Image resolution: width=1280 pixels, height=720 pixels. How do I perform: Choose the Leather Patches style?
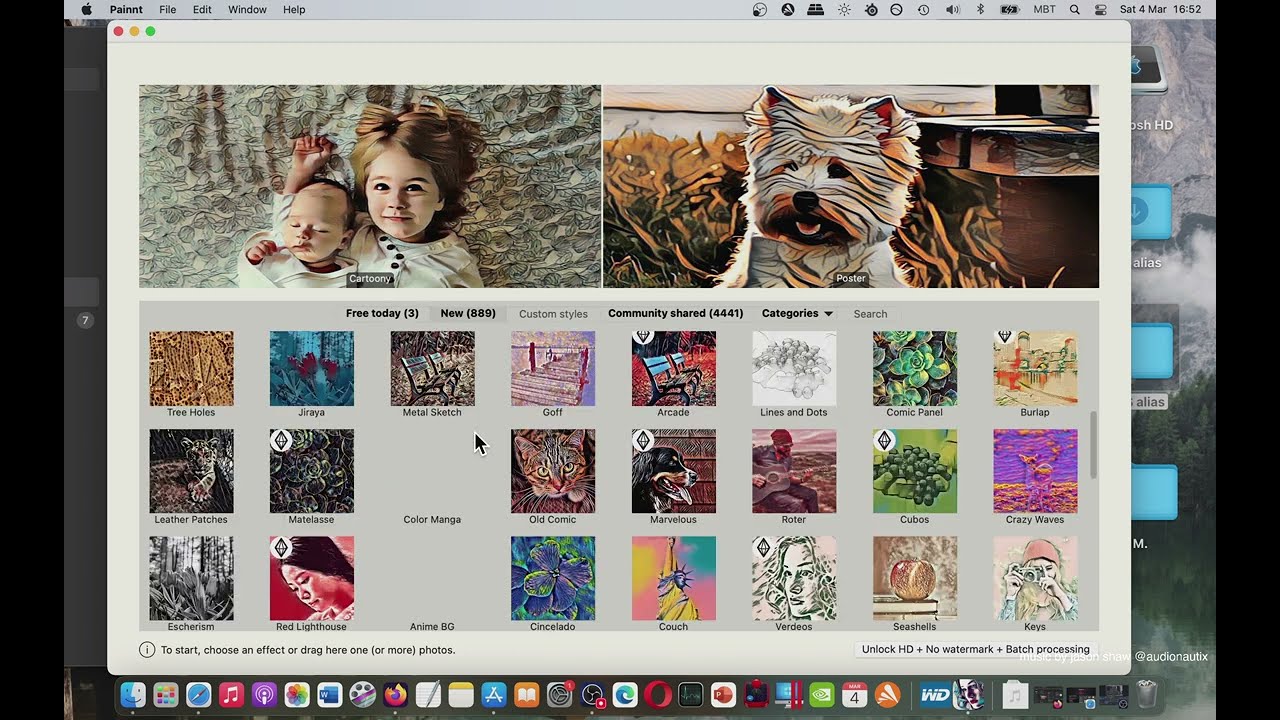pyautogui.click(x=191, y=471)
